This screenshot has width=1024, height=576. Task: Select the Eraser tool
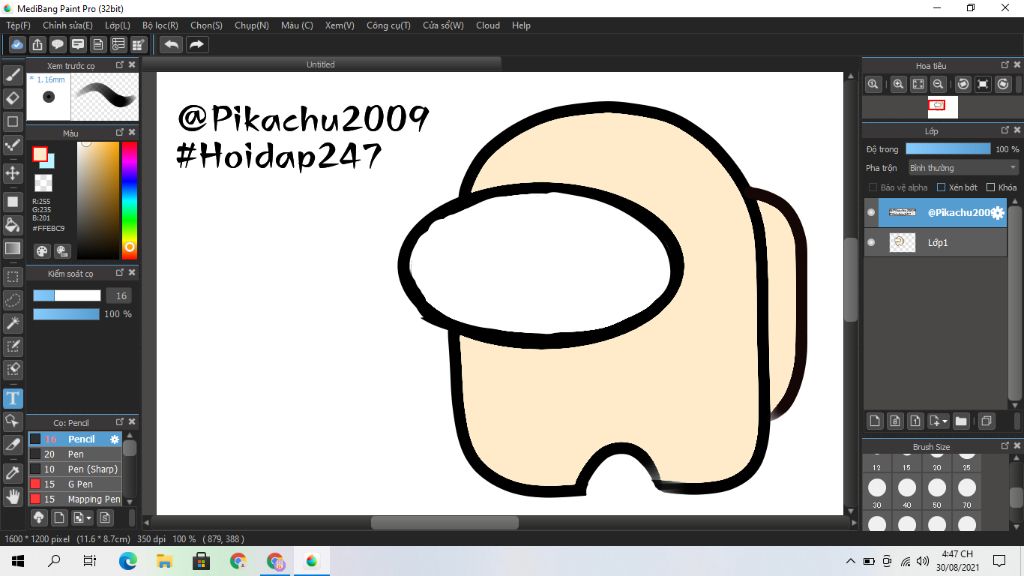click(x=12, y=98)
